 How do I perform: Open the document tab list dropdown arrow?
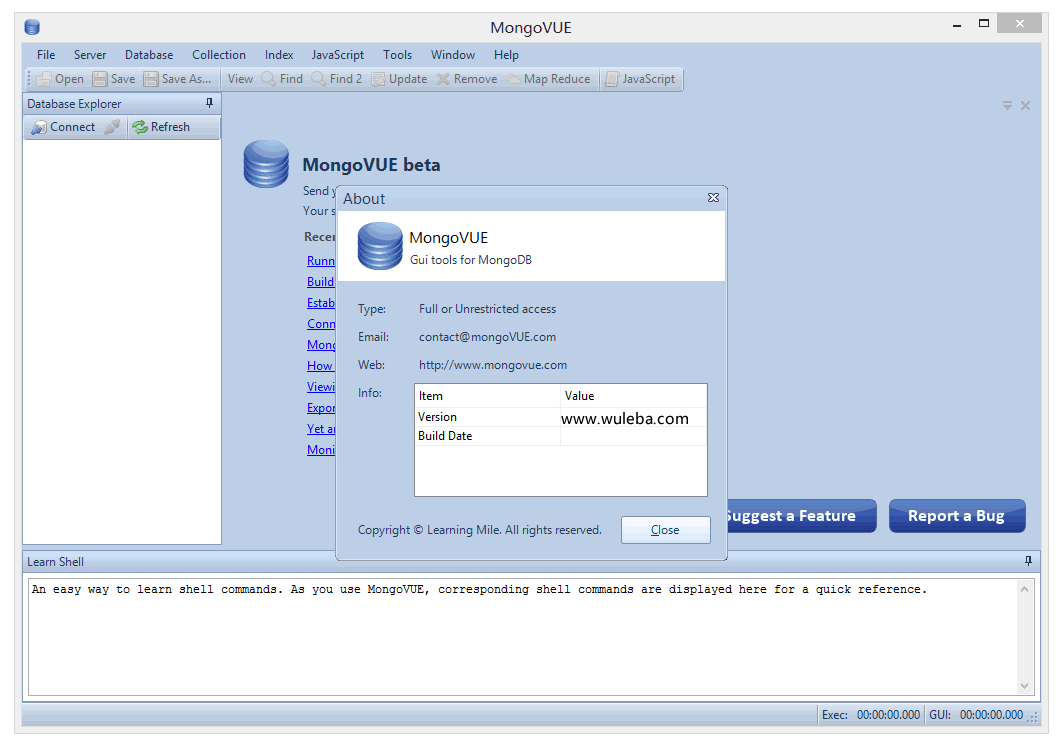(x=1007, y=106)
